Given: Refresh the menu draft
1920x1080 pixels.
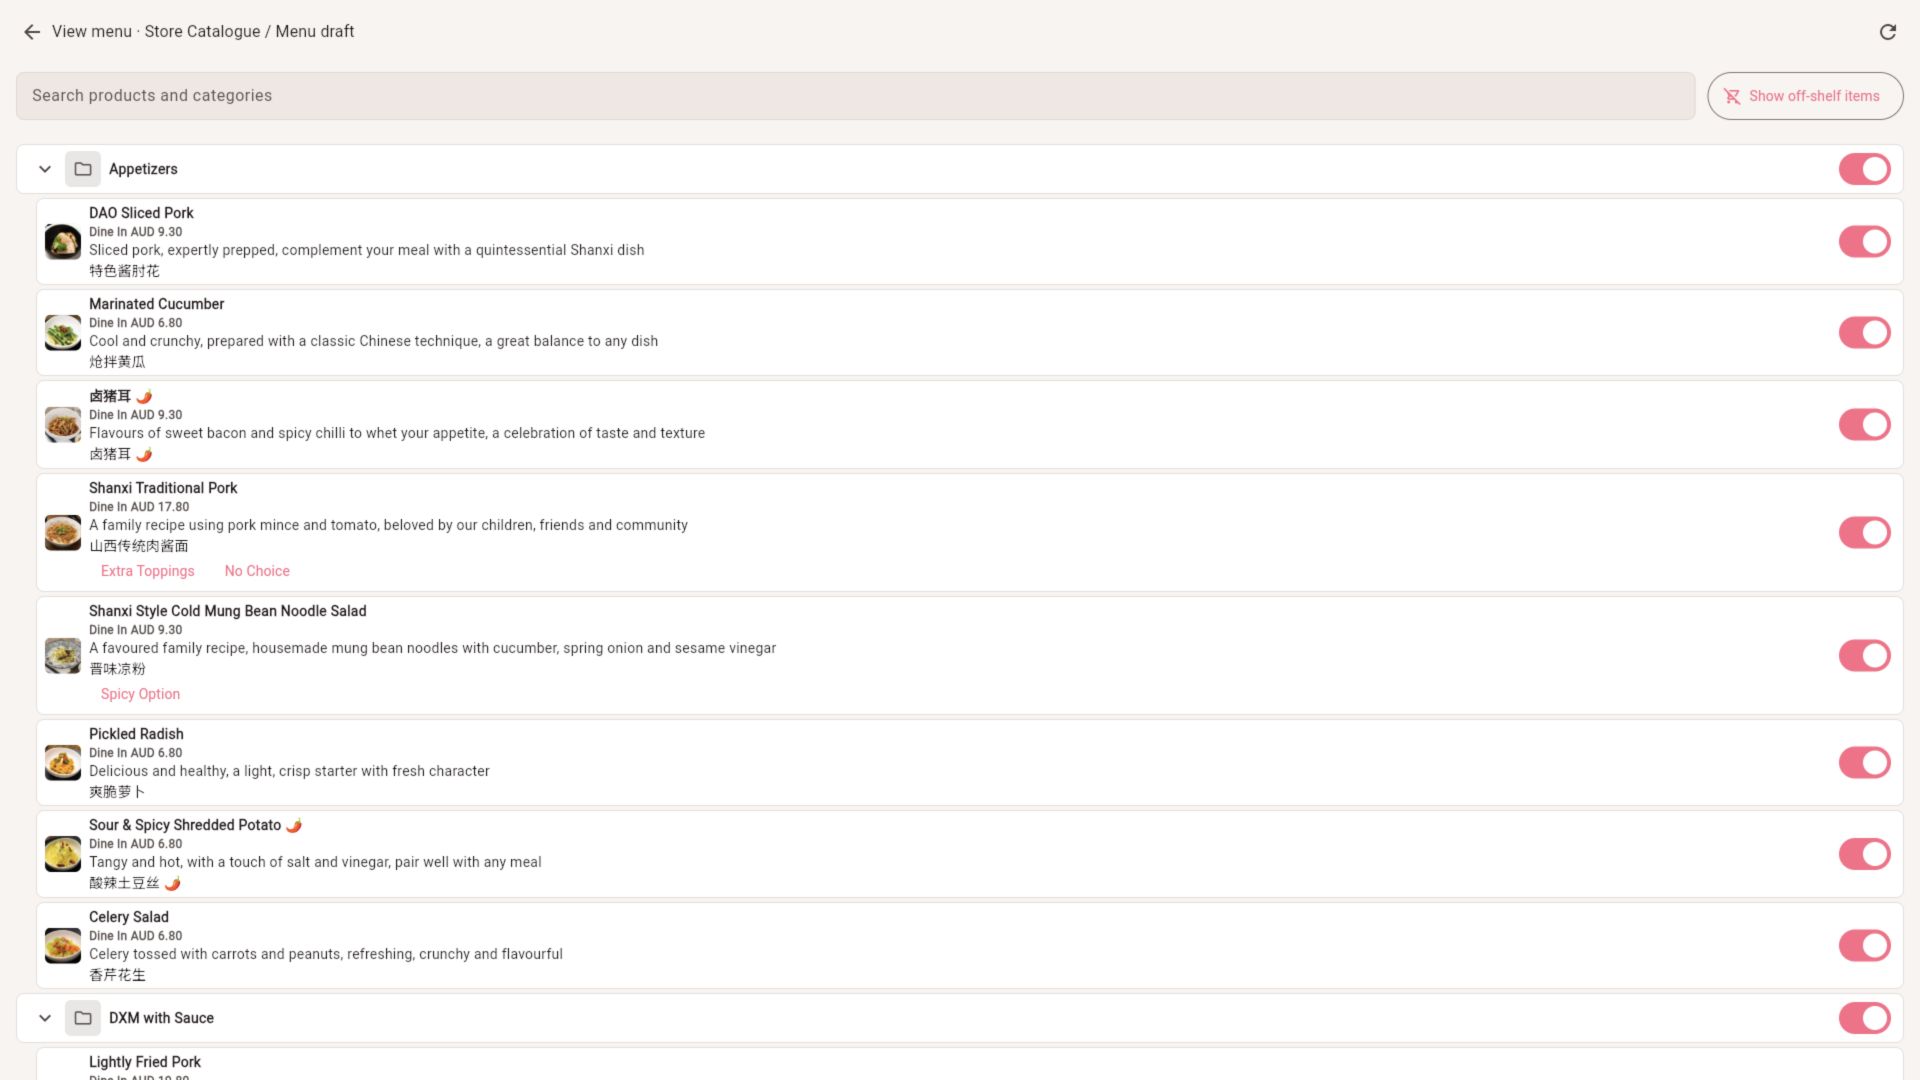Looking at the screenshot, I should [1887, 32].
